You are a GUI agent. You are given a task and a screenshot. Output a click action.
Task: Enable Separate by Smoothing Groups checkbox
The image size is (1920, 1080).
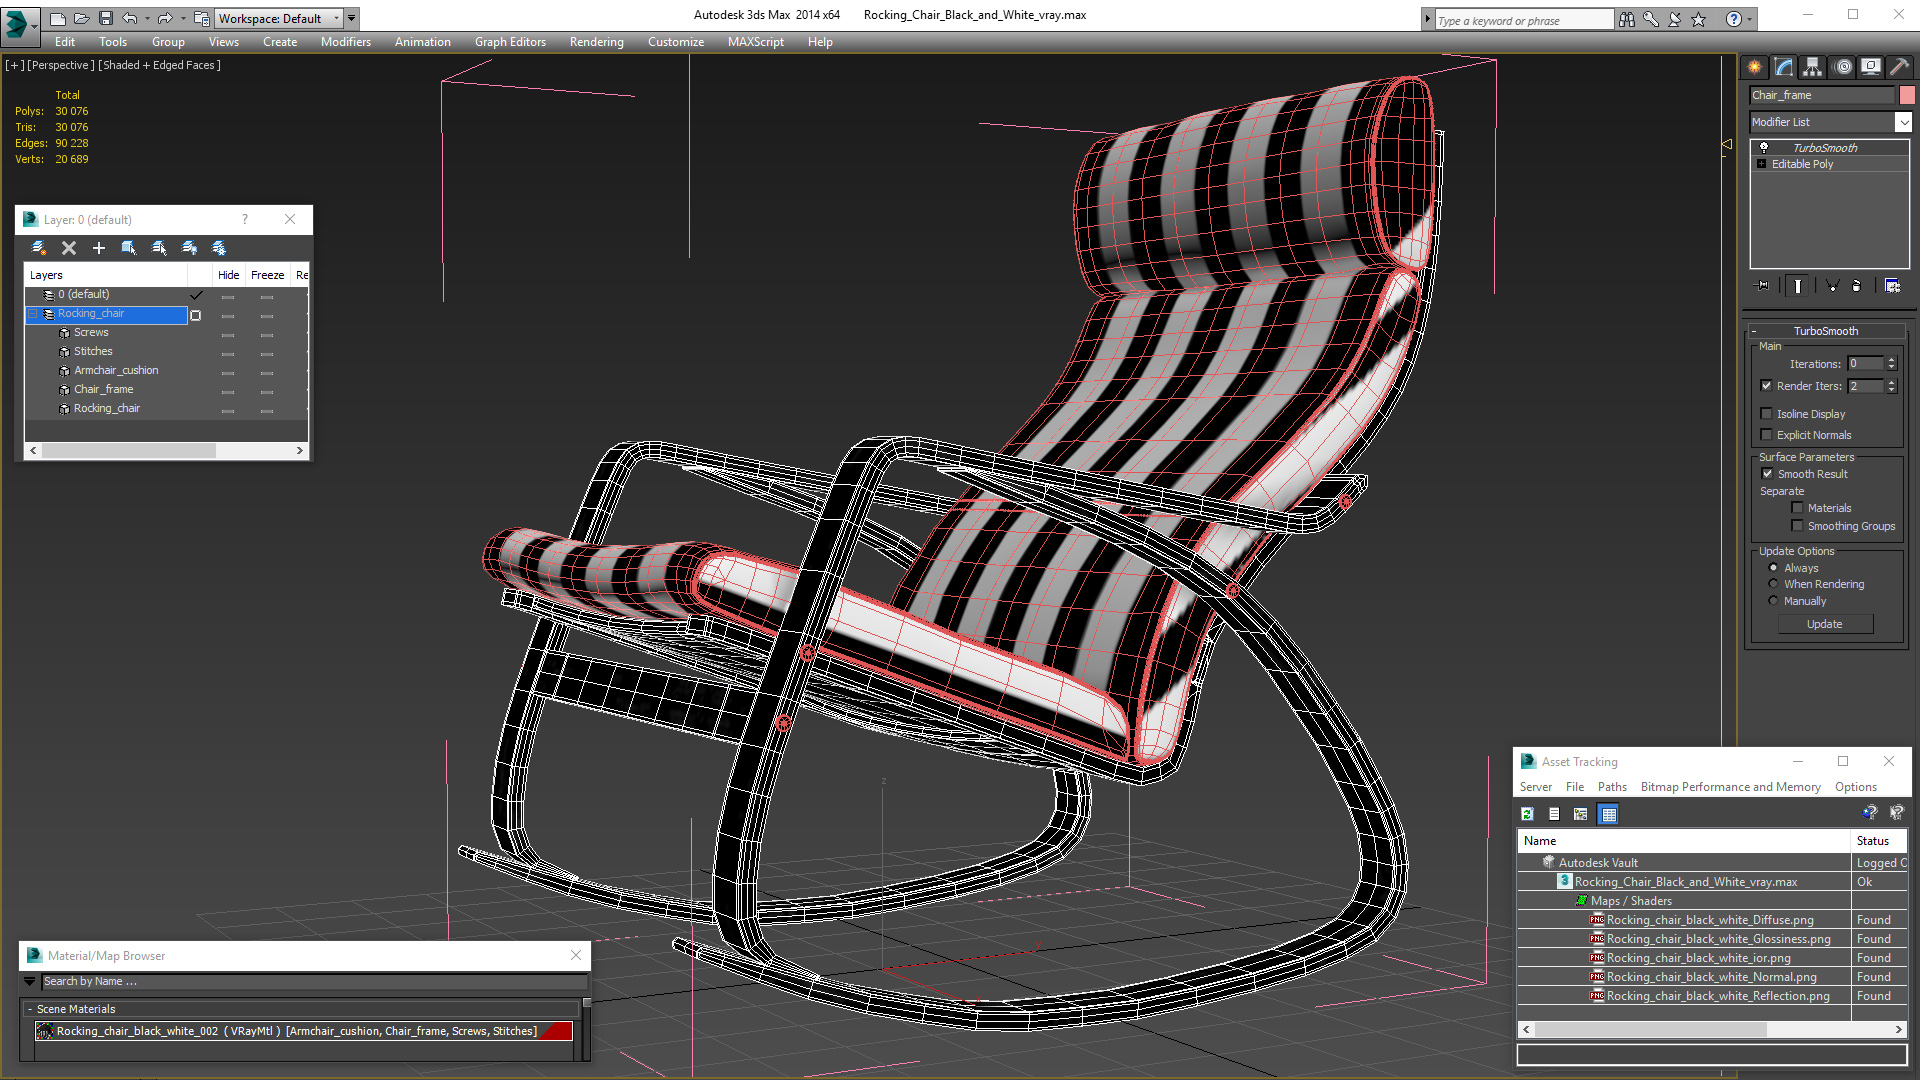pyautogui.click(x=1797, y=526)
